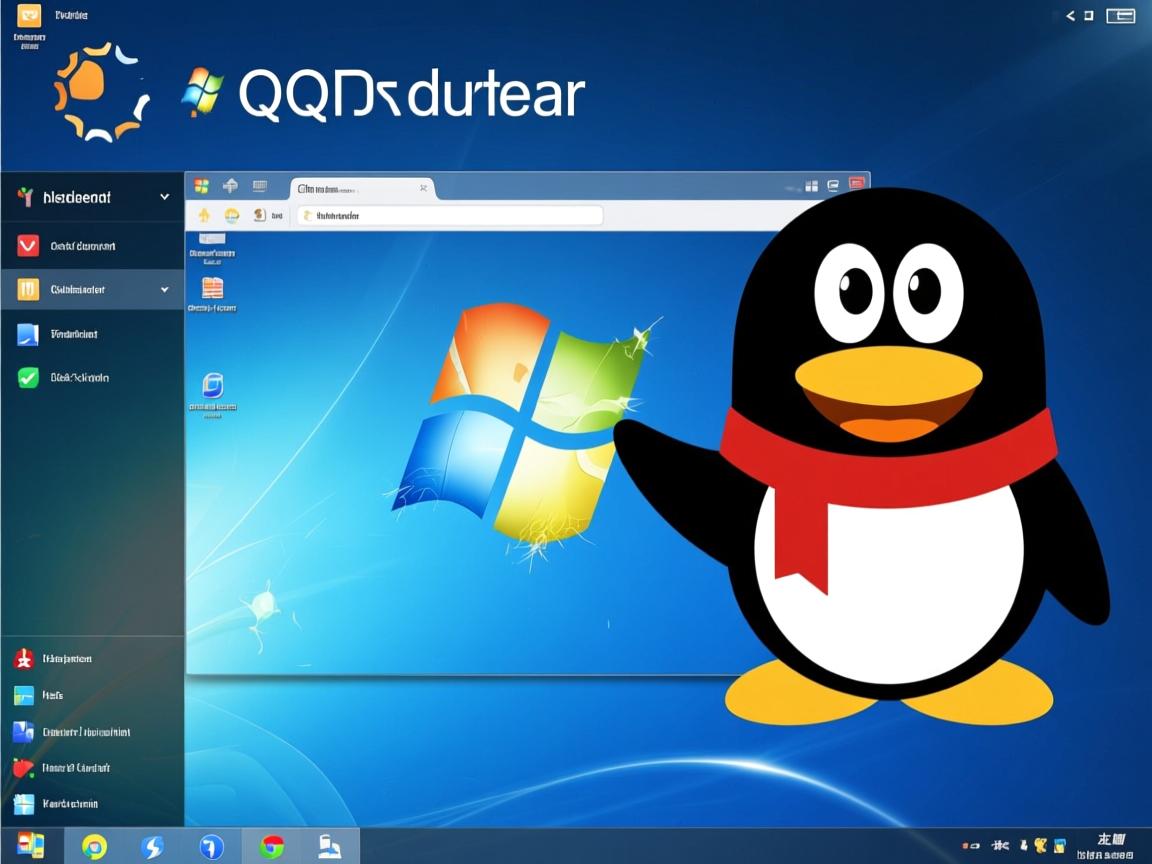The image size is (1152, 864).
Task: Expand the highlighted yellow sidebar item's chevron
Action: click(165, 290)
